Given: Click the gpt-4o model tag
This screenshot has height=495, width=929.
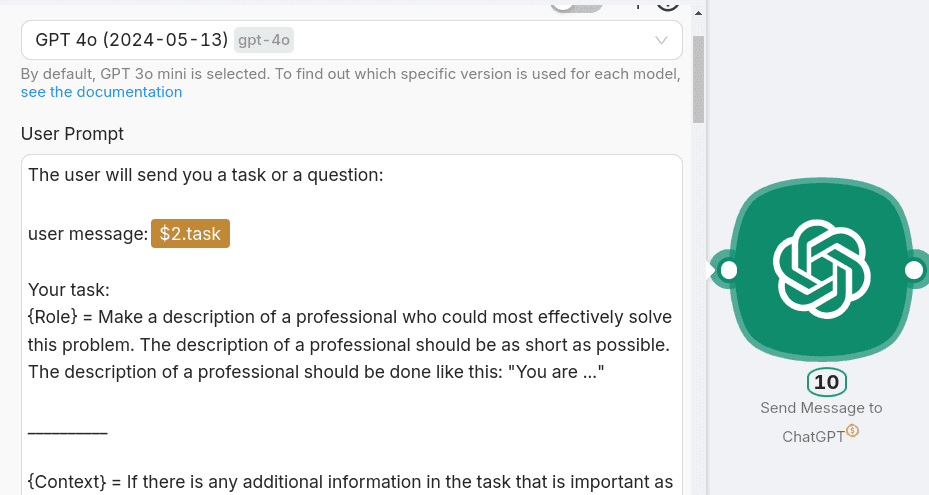Looking at the screenshot, I should click(264, 40).
